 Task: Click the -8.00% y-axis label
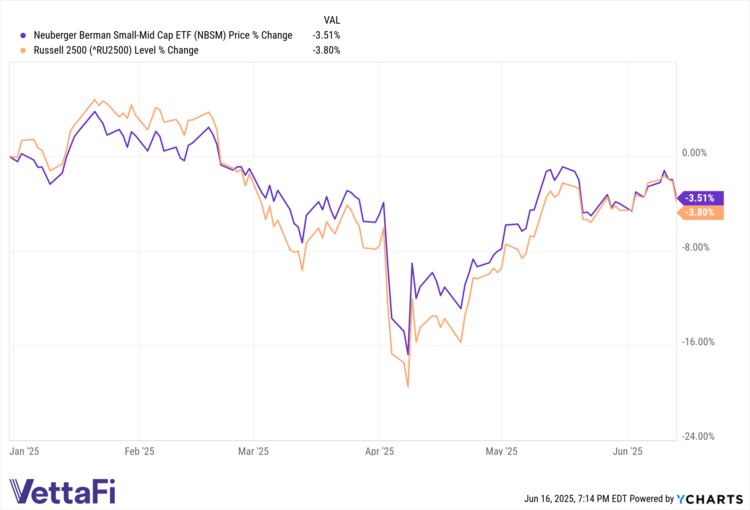click(694, 248)
